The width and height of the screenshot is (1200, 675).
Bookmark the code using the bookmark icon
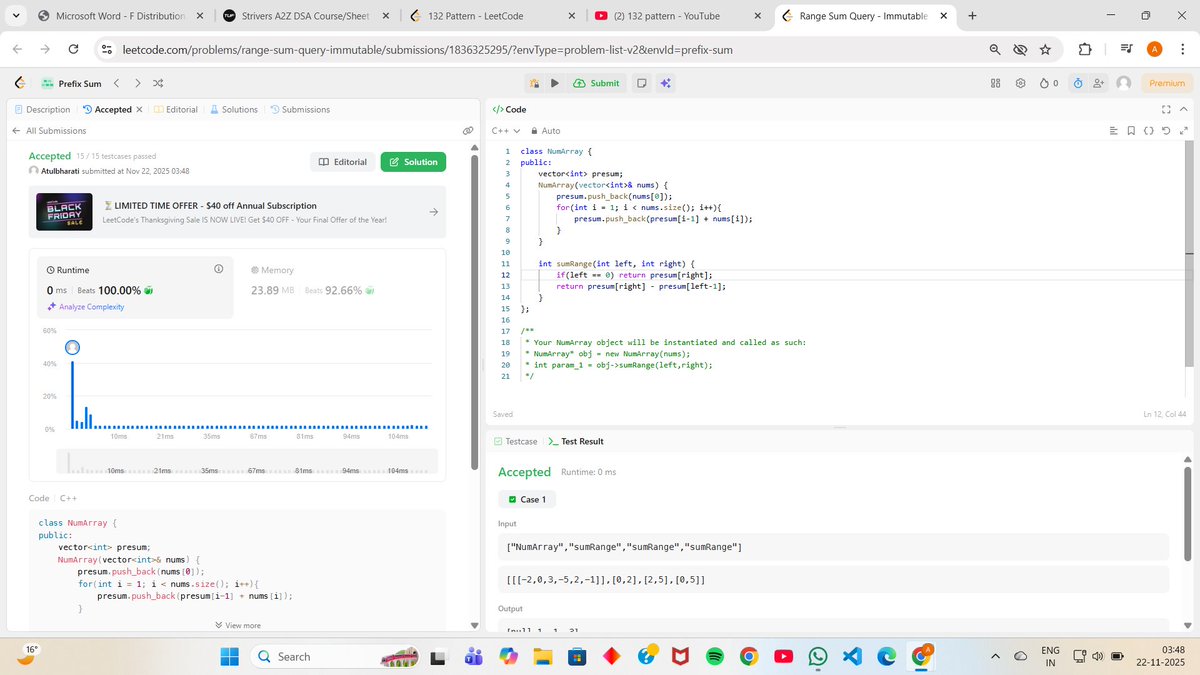(1131, 130)
